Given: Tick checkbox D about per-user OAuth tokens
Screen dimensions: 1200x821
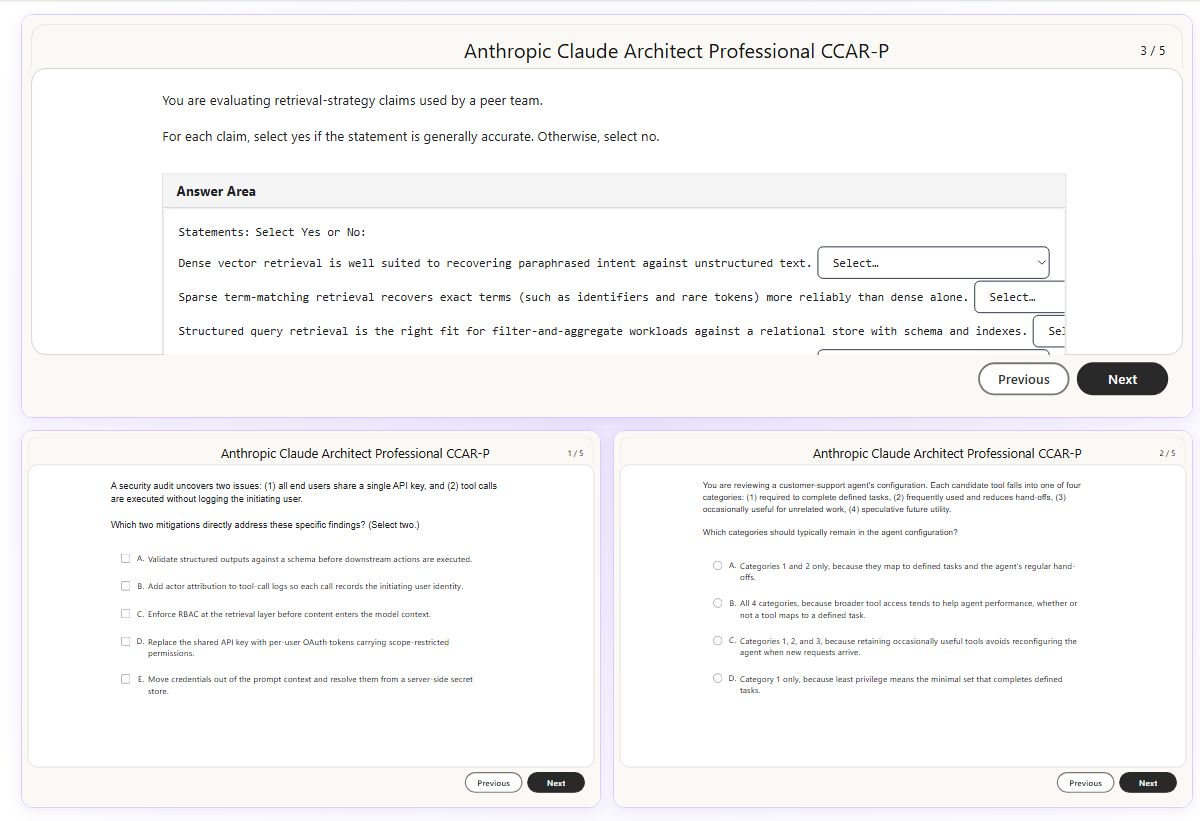Looking at the screenshot, I should (126, 642).
